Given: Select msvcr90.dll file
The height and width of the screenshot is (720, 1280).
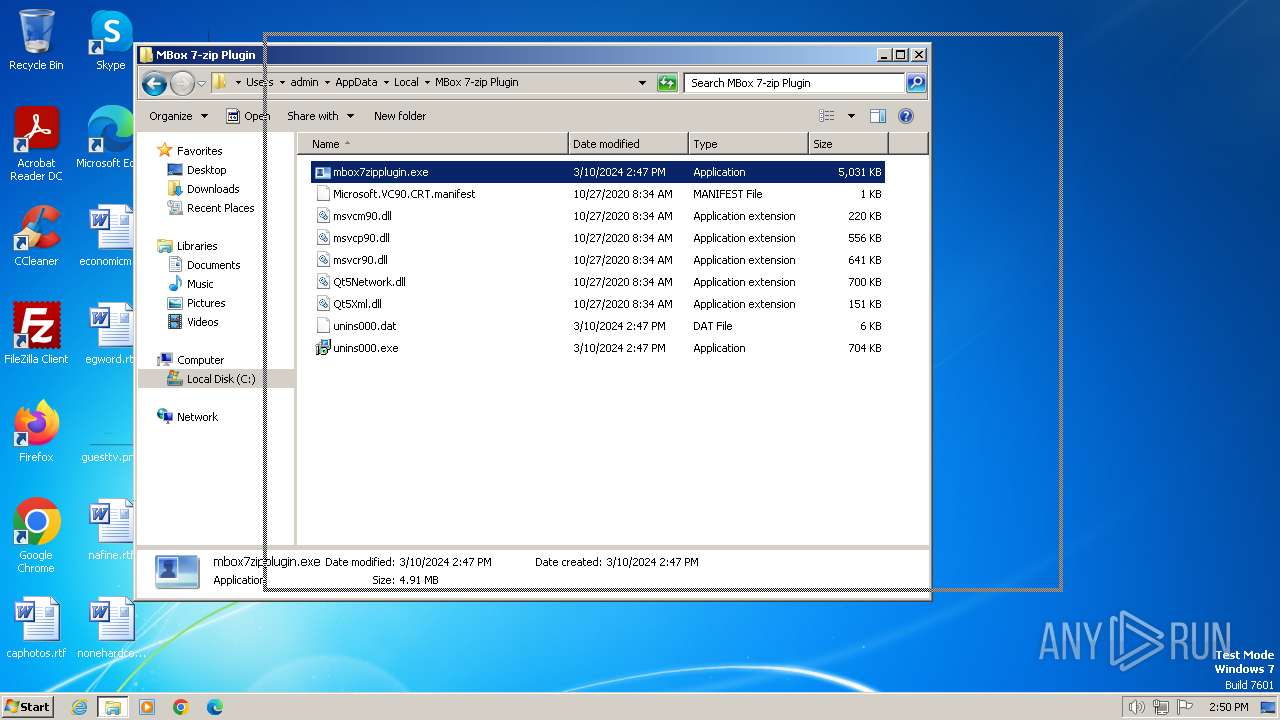Looking at the screenshot, I should [x=597, y=260].
